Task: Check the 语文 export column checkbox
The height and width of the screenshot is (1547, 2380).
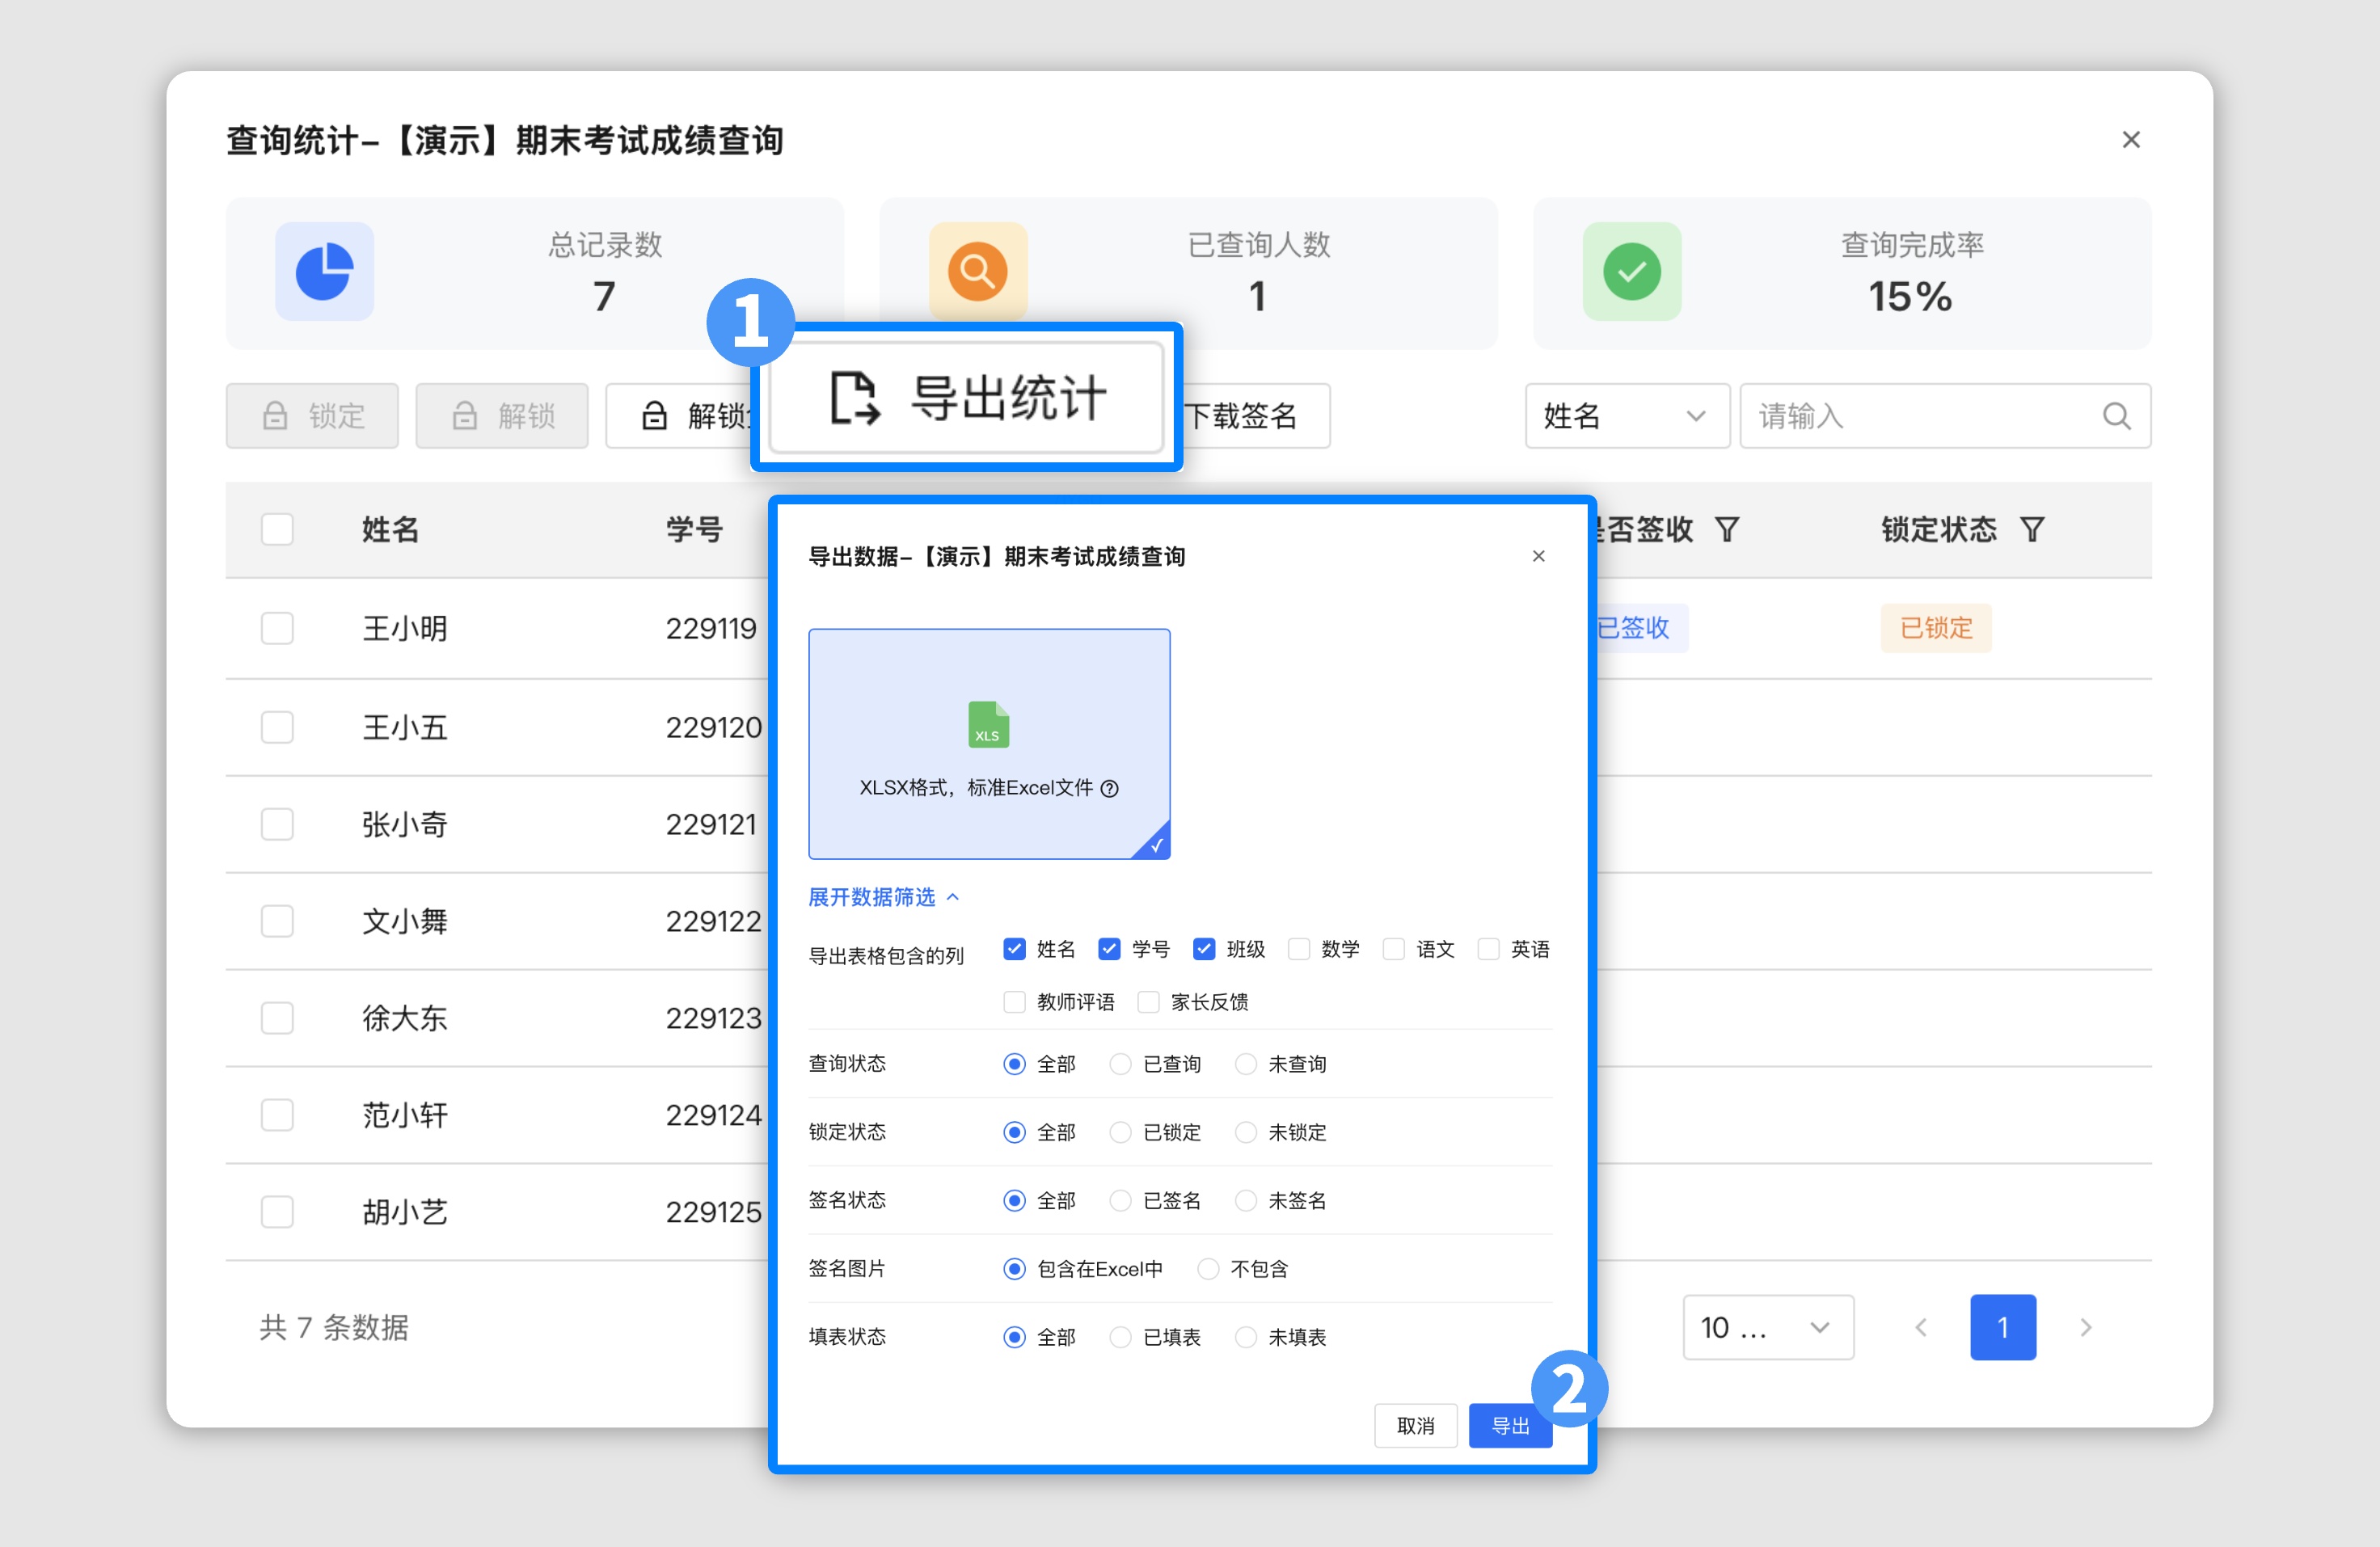Action: (x=1394, y=948)
